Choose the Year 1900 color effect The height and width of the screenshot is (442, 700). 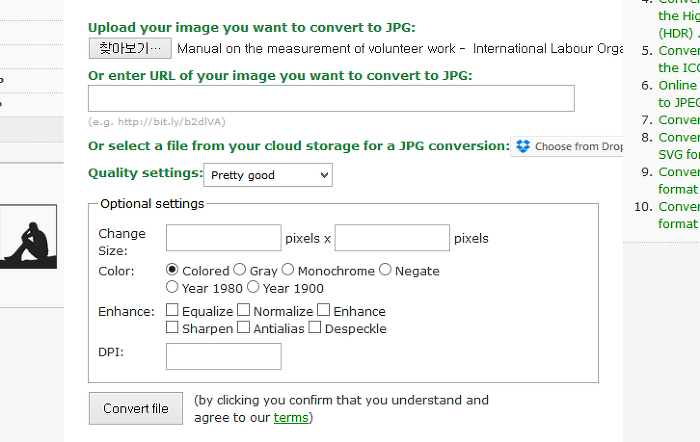[253, 287]
